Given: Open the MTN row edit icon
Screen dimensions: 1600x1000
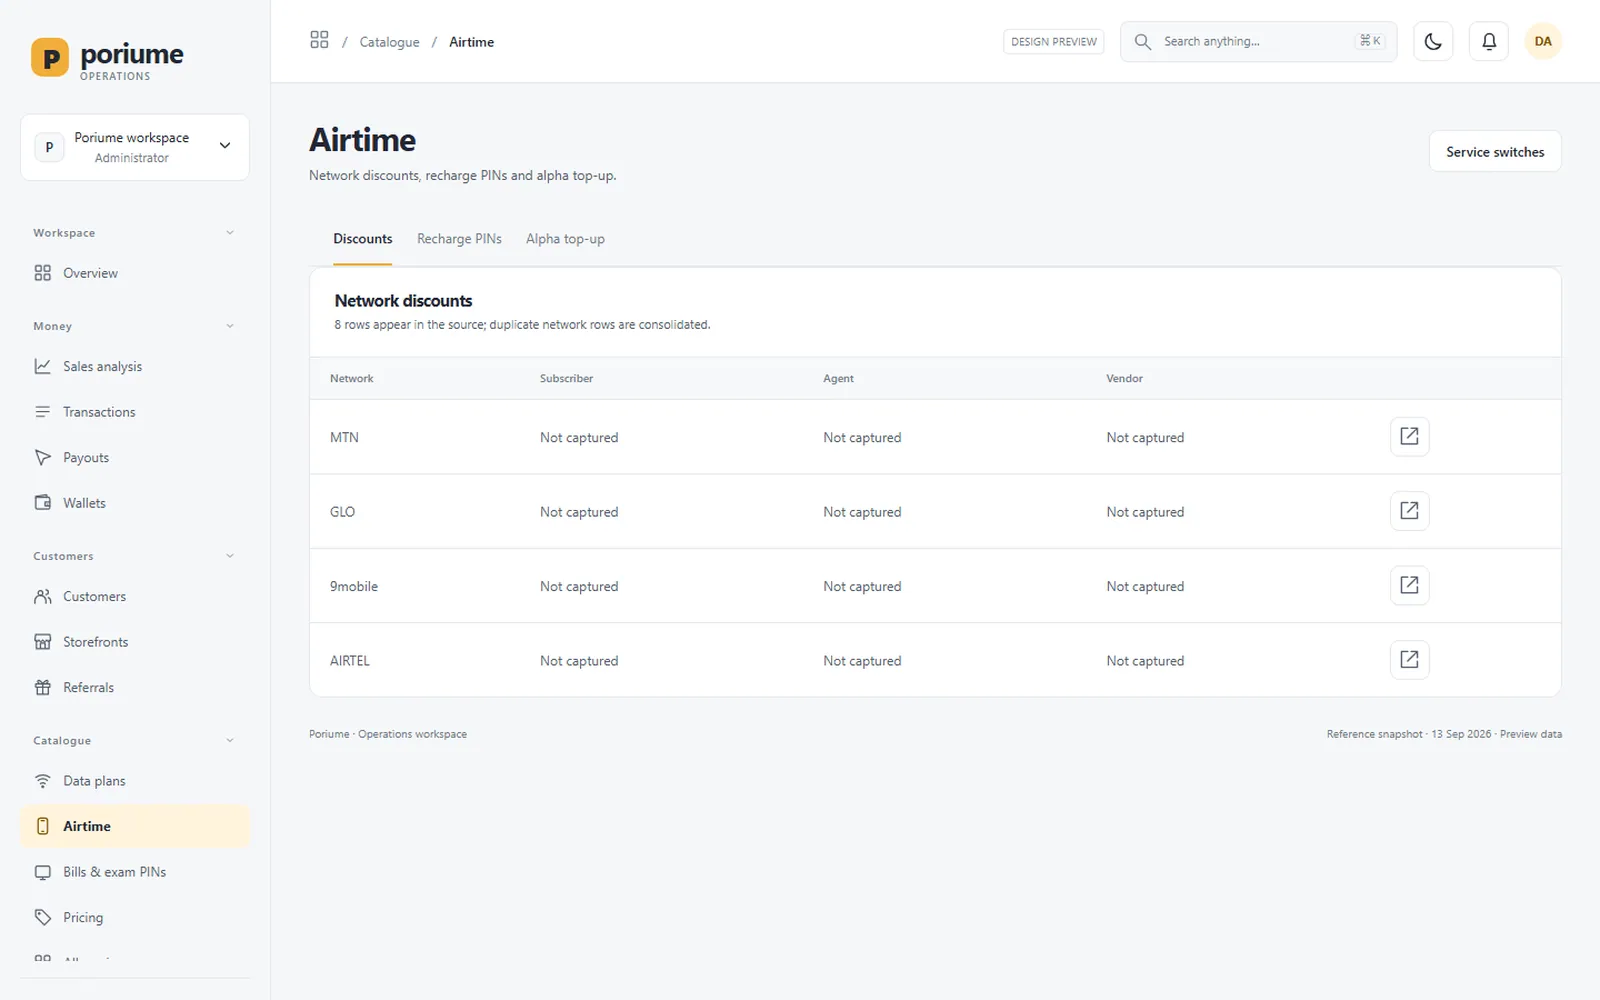Looking at the screenshot, I should coord(1409,436).
